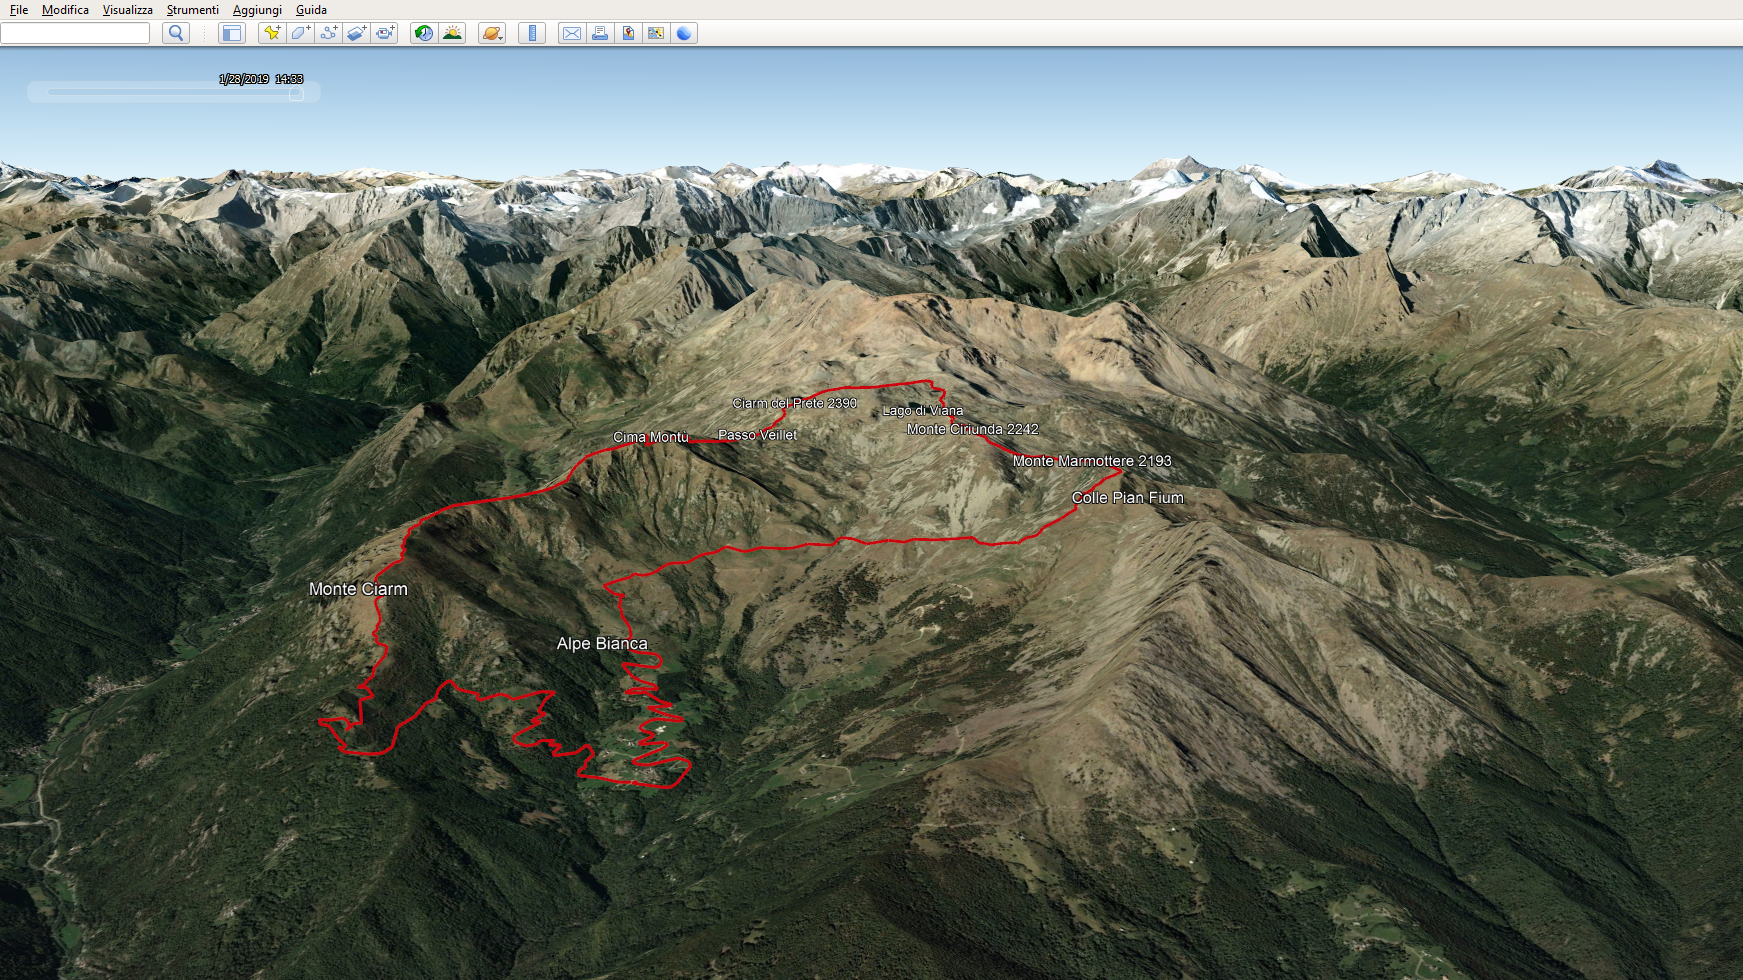Select the add path tool
The image size is (1743, 980).
pos(328,33)
